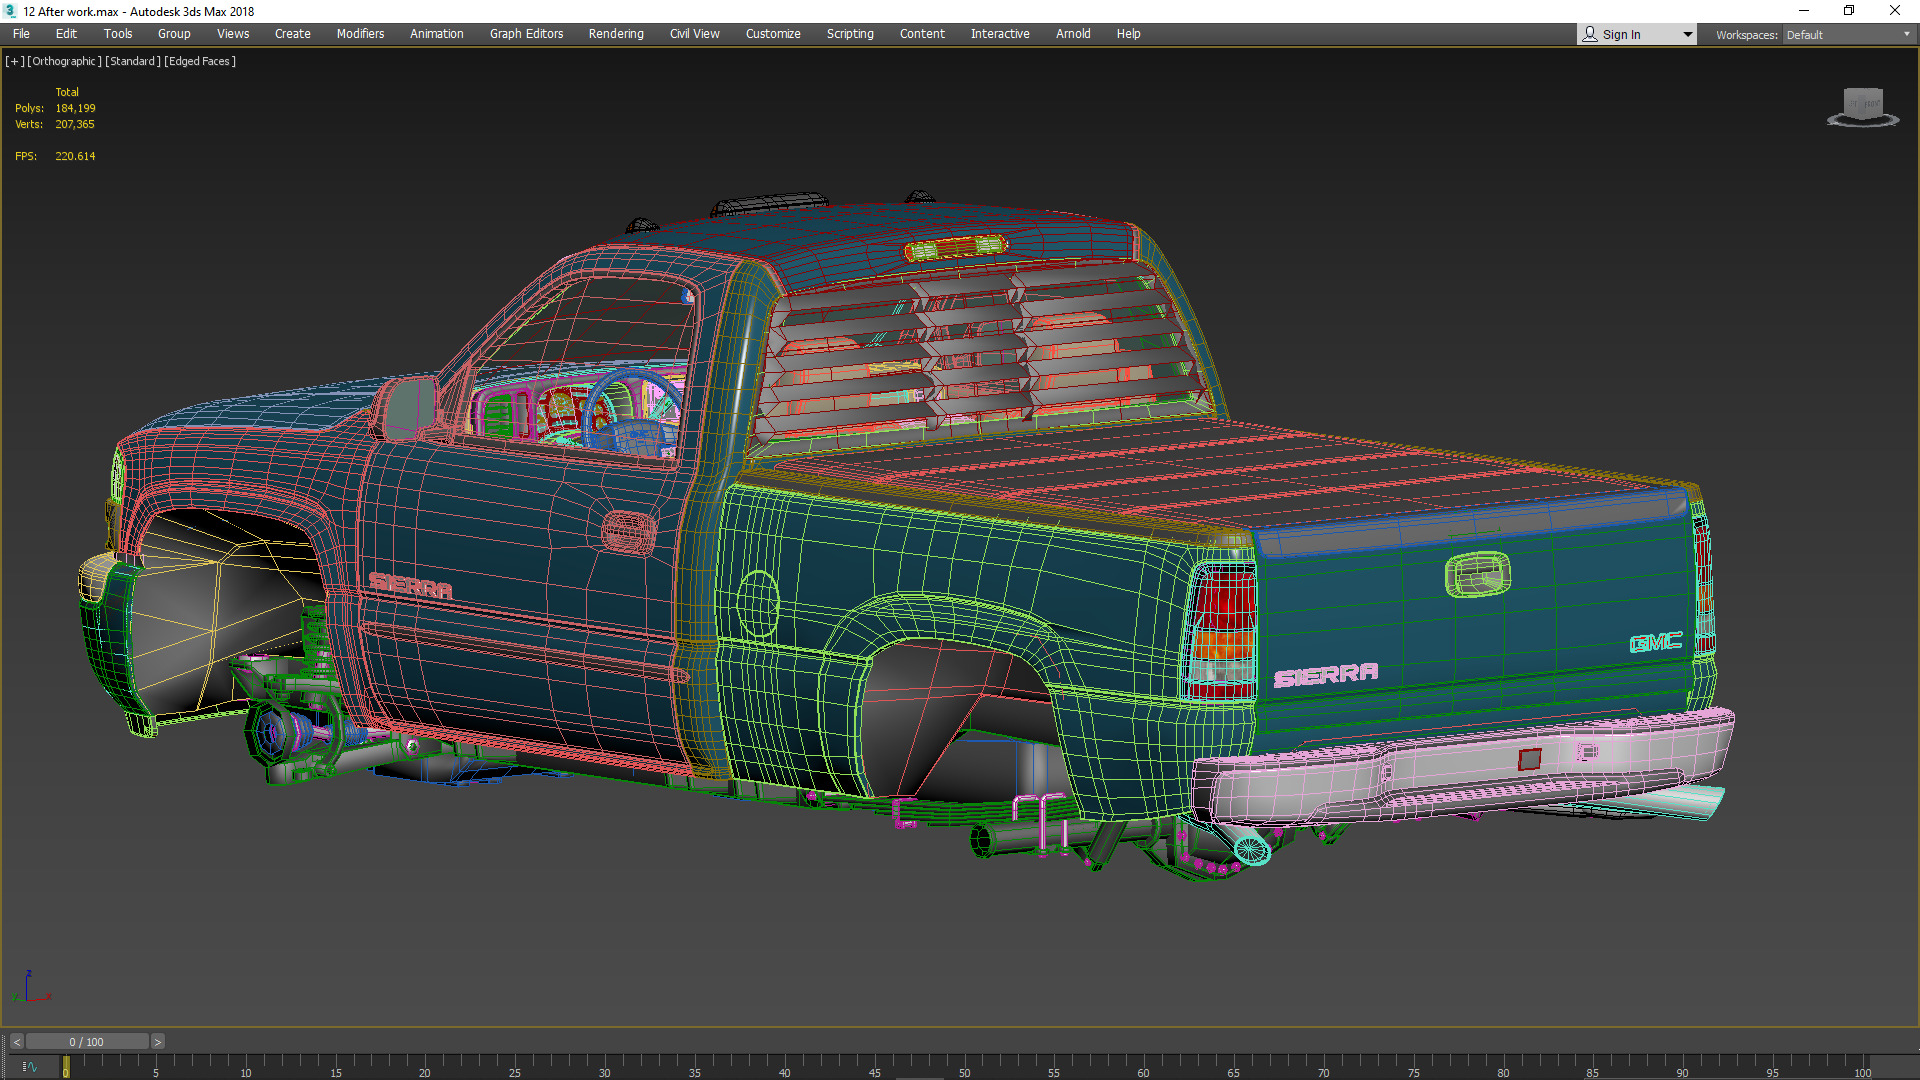
Task: Open the Workspaces Default dropdown
Action: tap(1849, 34)
